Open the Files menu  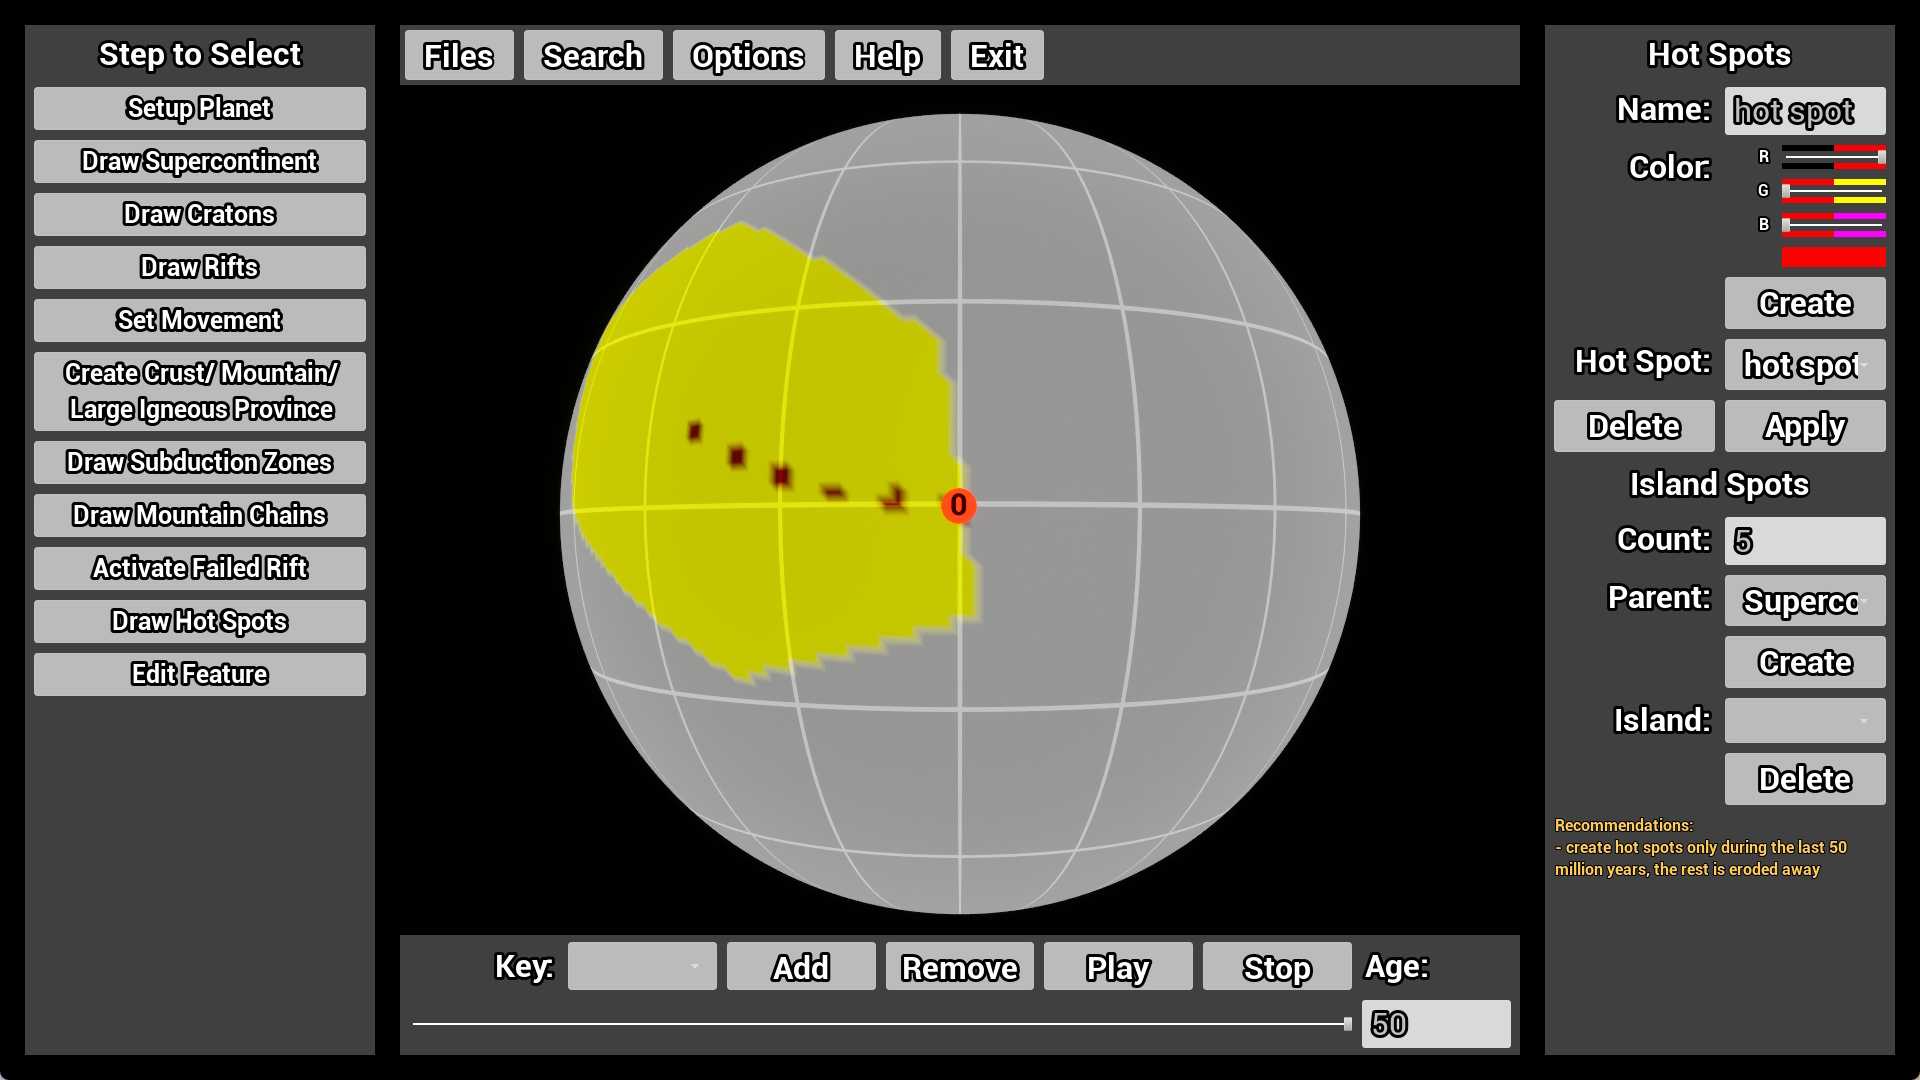click(x=458, y=56)
